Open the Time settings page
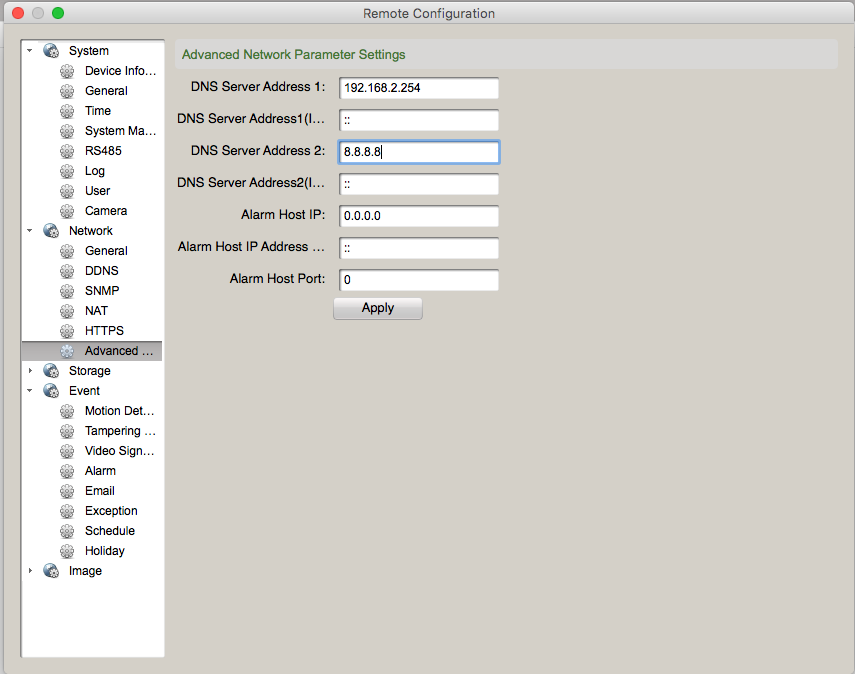Viewport: 855px width, 674px height. [x=98, y=111]
